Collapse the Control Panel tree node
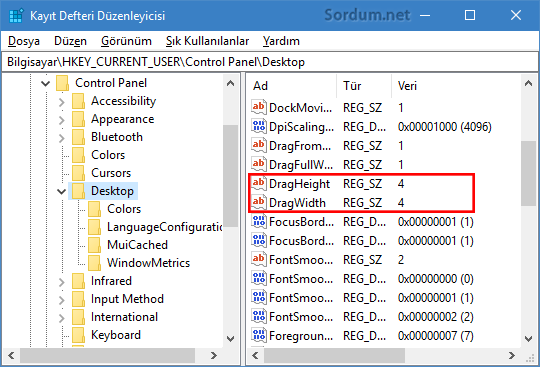Image resolution: width=540 pixels, height=367 pixels. click(x=45, y=83)
